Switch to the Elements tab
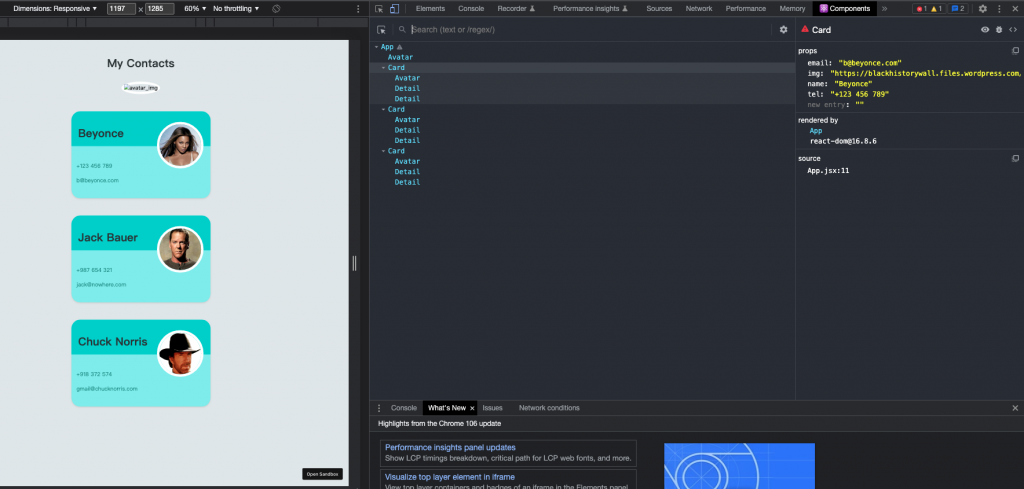Screen dimensions: 1024x489 pyautogui.click(x=430, y=8)
